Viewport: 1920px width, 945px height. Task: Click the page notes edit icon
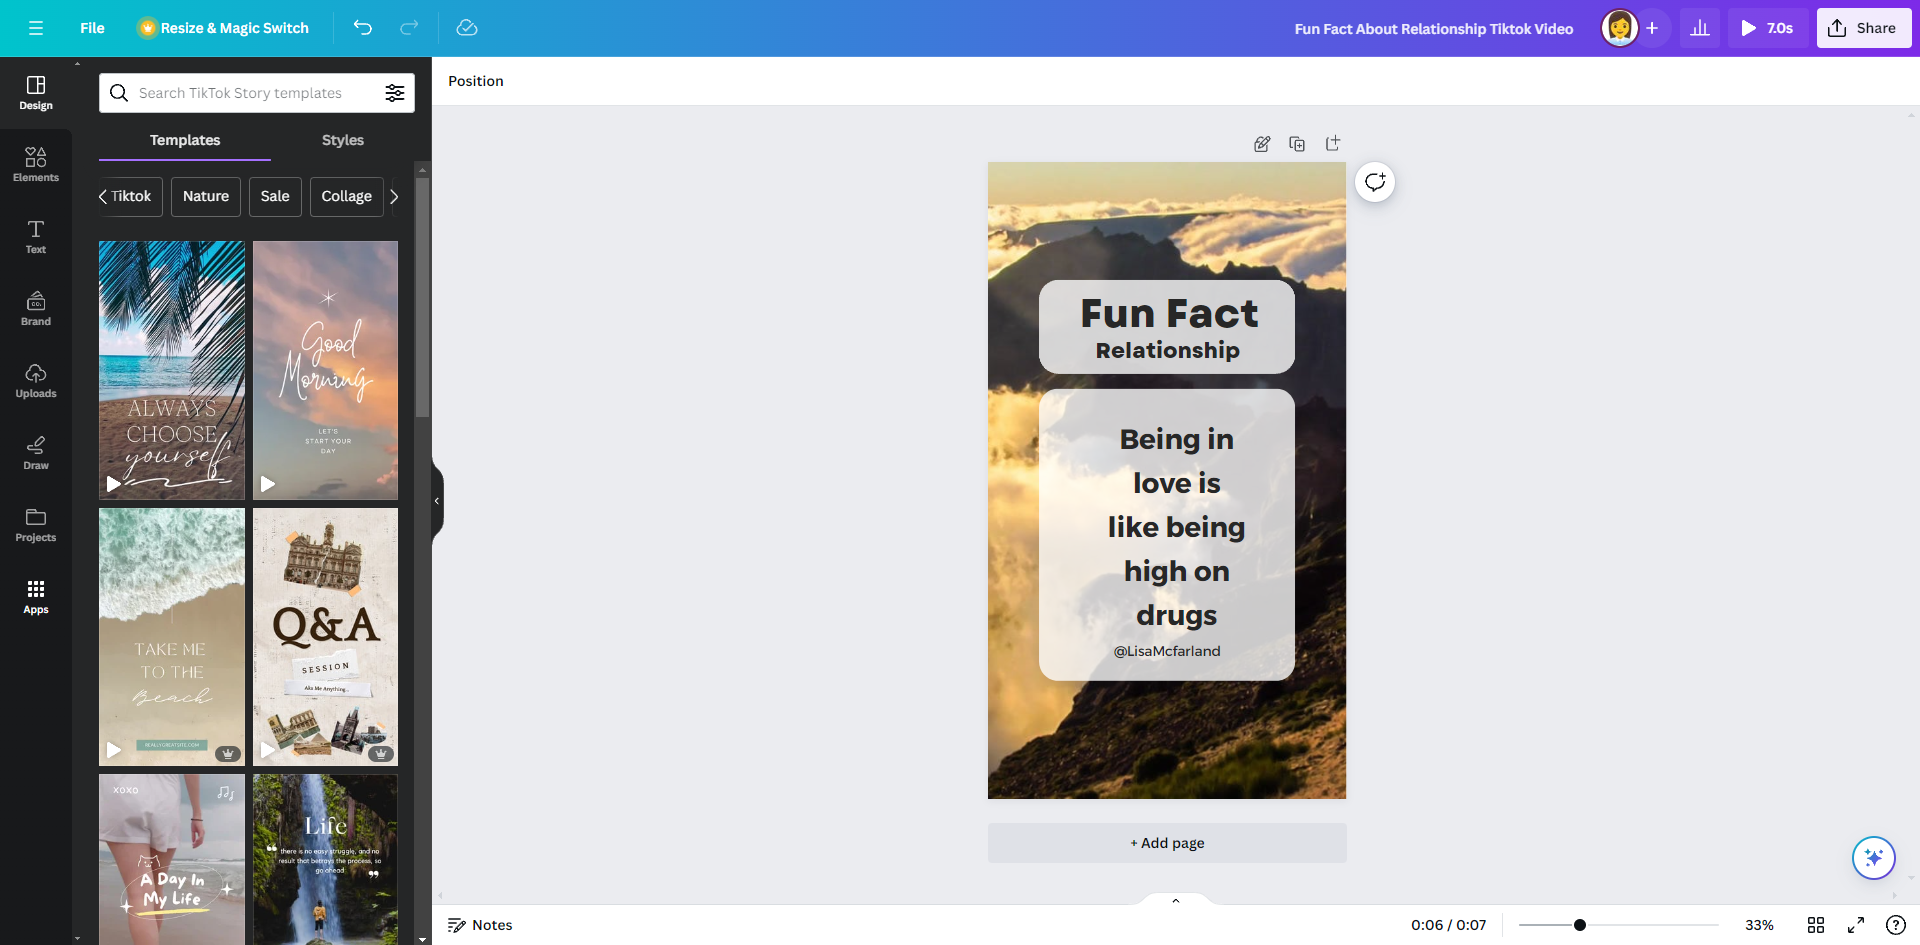click(x=1262, y=144)
